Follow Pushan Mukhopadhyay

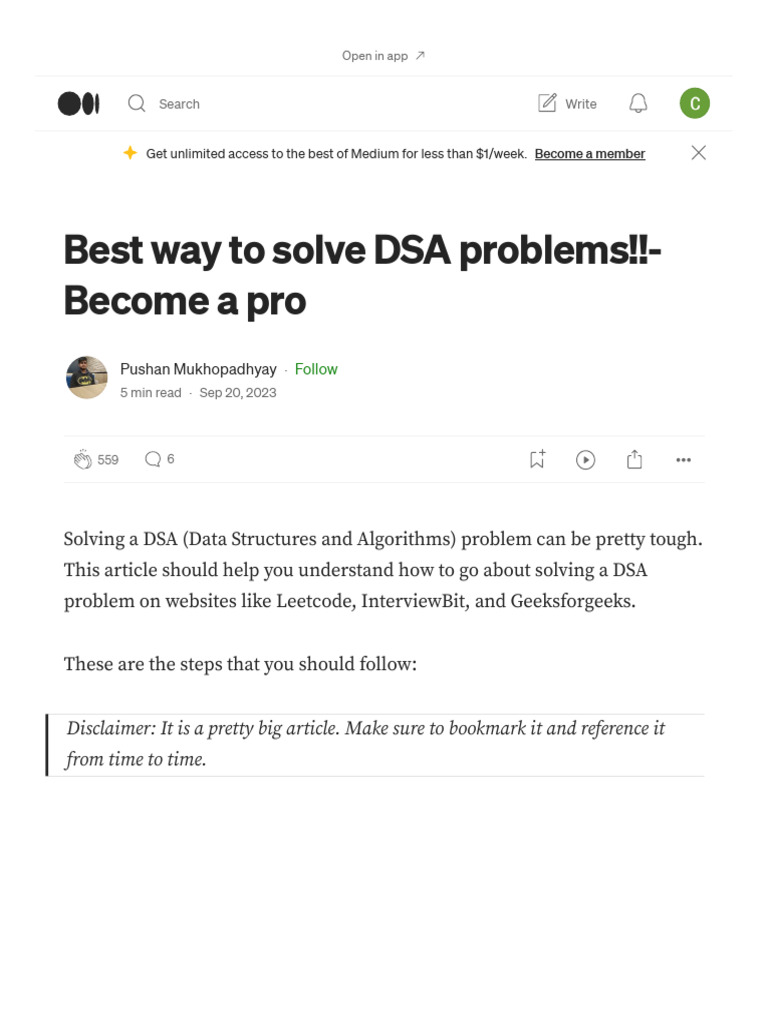pyautogui.click(x=316, y=369)
